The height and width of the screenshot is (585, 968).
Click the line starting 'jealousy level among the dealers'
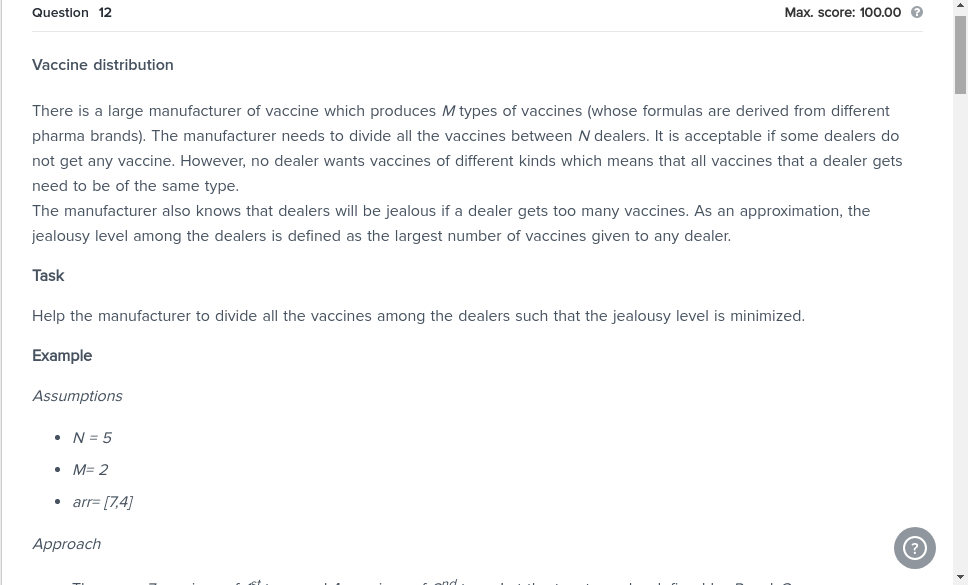click(382, 236)
